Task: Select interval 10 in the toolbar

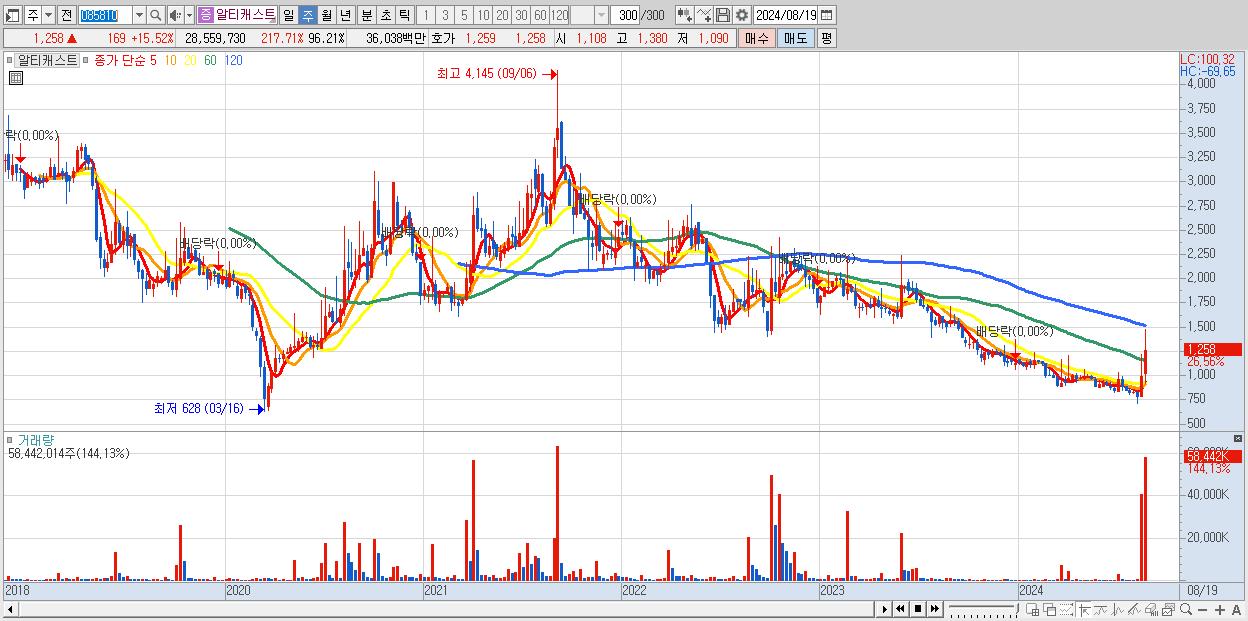Action: point(483,15)
